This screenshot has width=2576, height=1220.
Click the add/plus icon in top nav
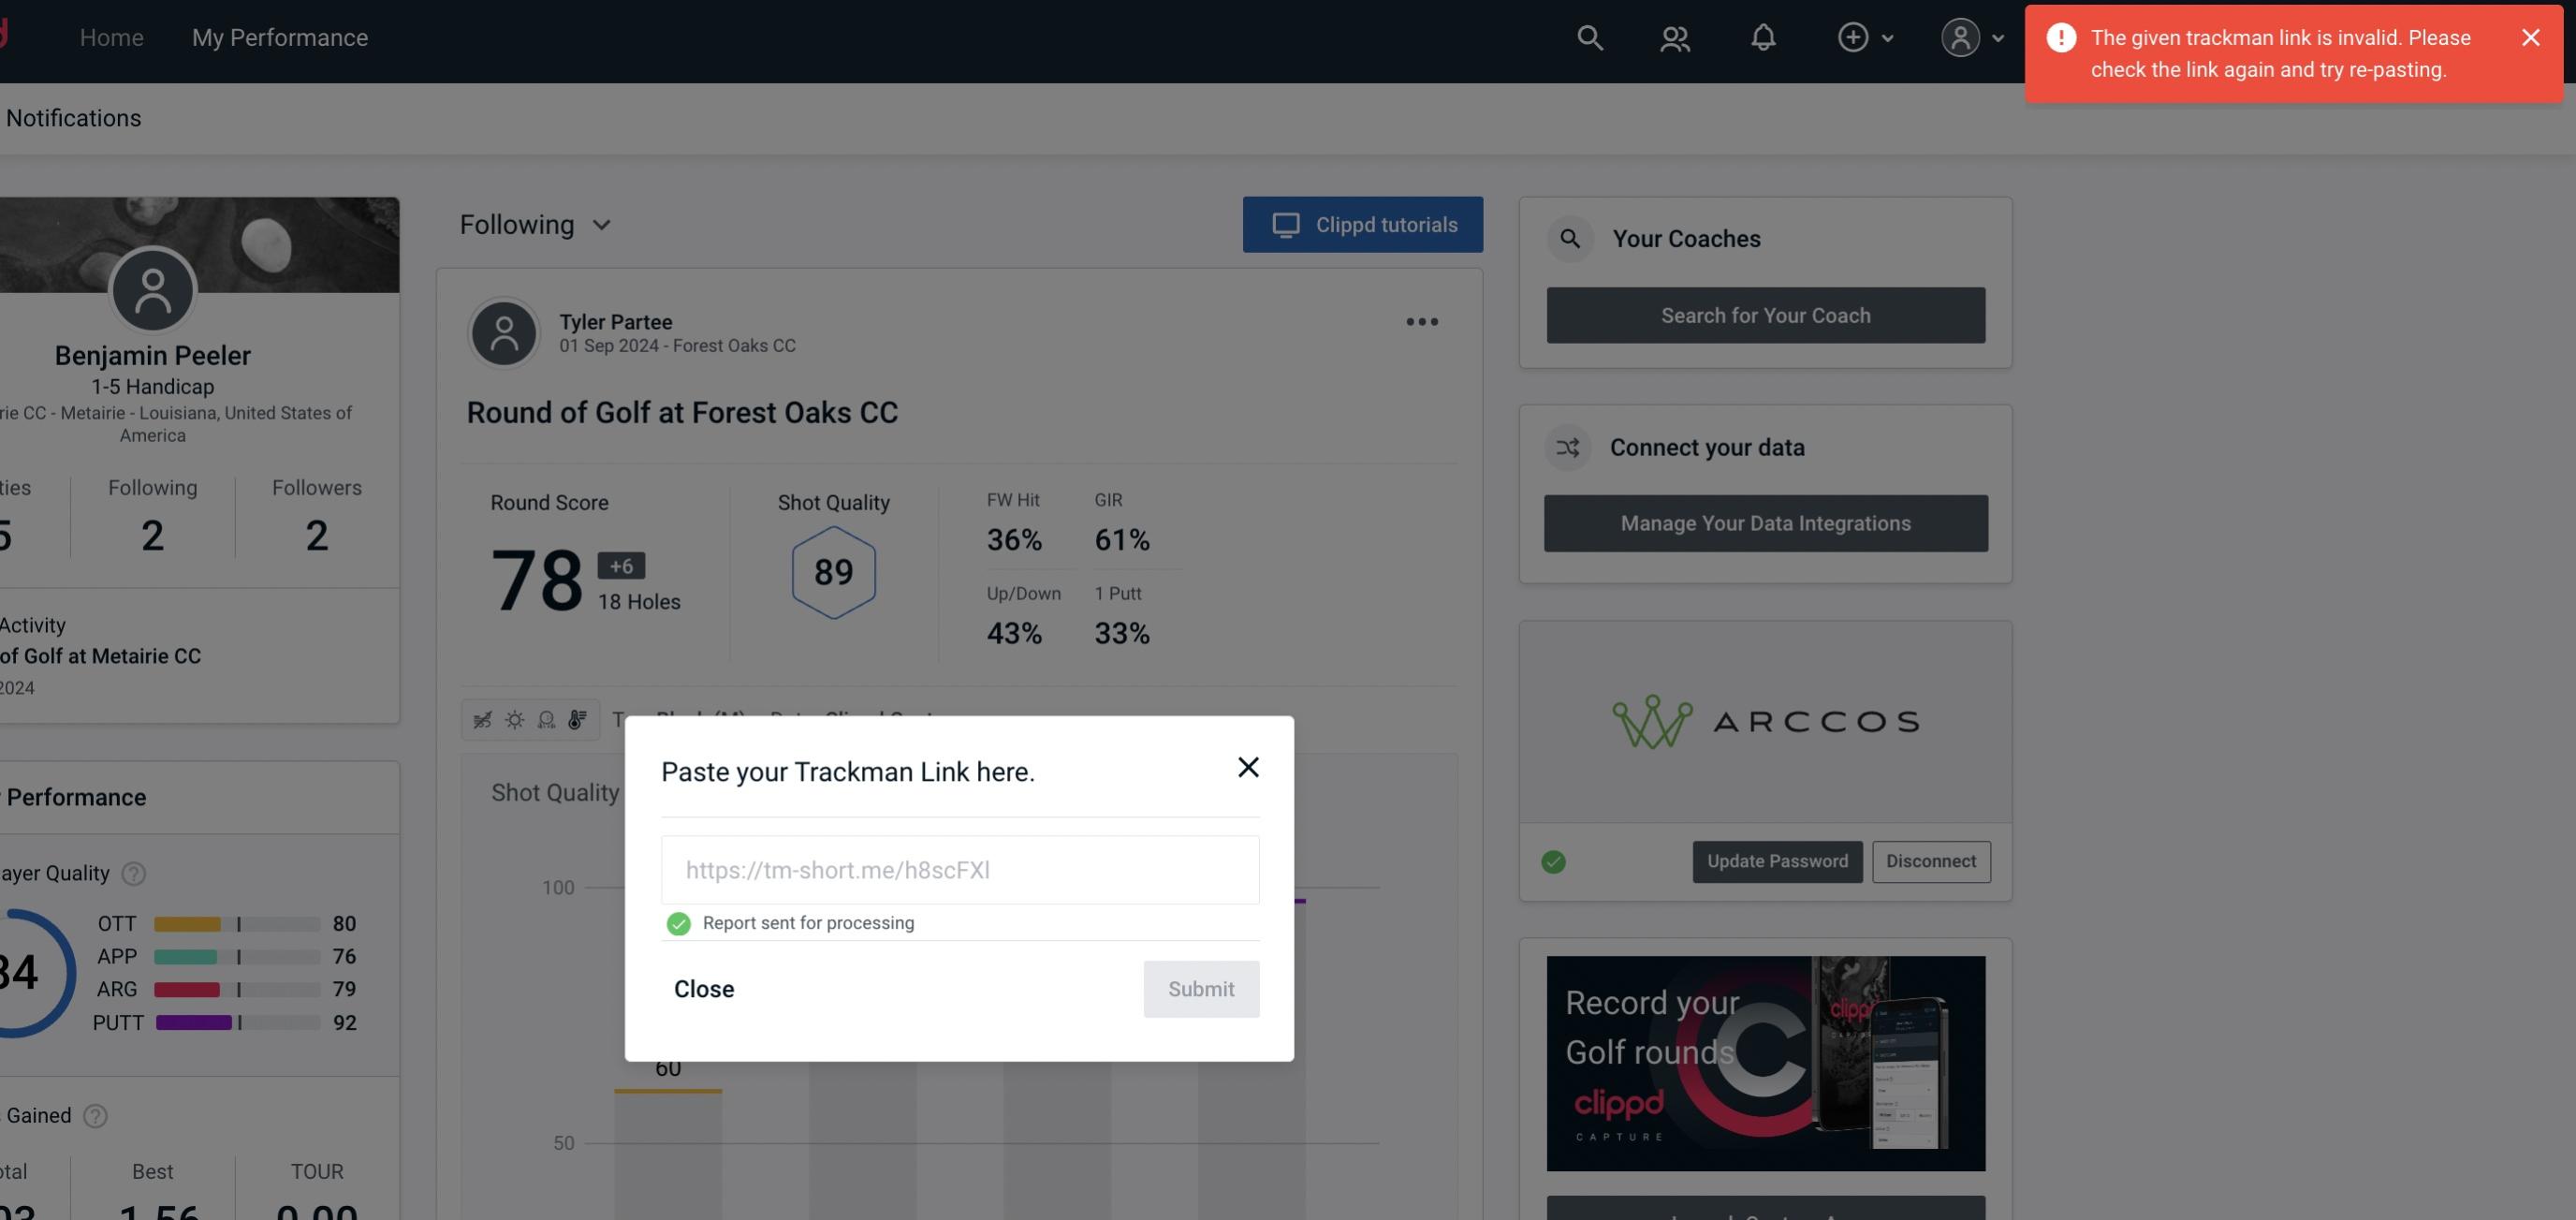click(x=1853, y=37)
